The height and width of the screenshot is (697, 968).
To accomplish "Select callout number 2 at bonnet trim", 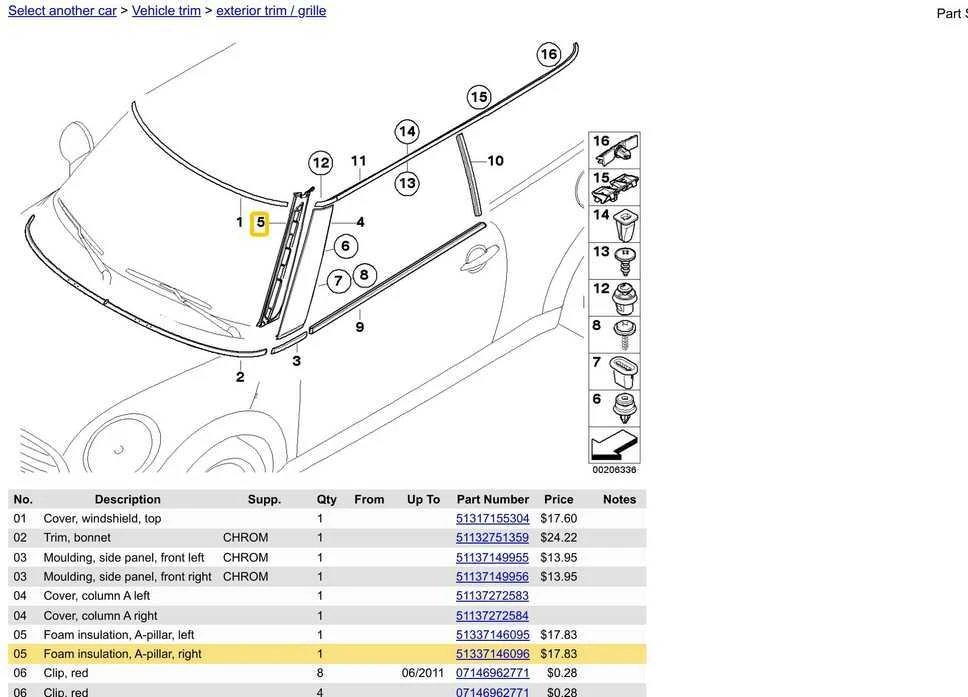I will point(240,377).
